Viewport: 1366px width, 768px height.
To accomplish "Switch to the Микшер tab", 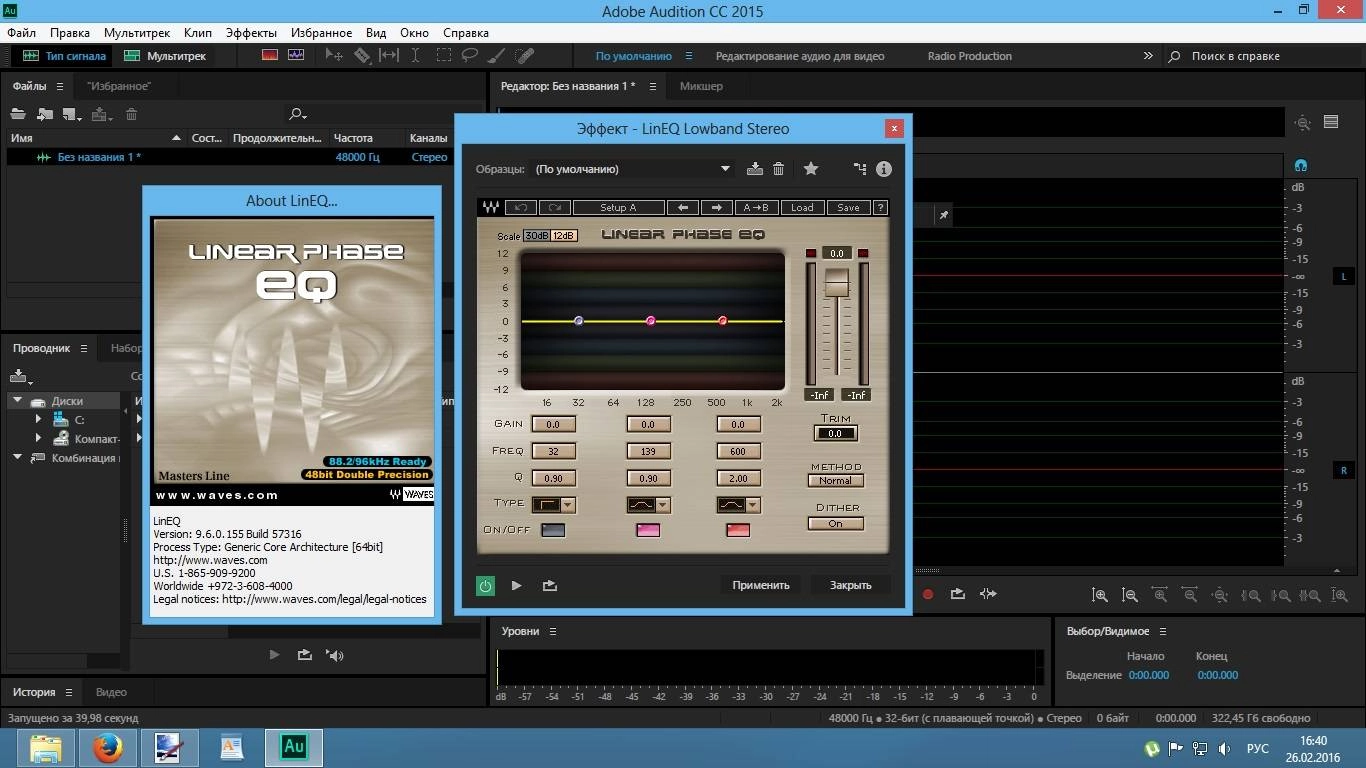I will pos(701,86).
